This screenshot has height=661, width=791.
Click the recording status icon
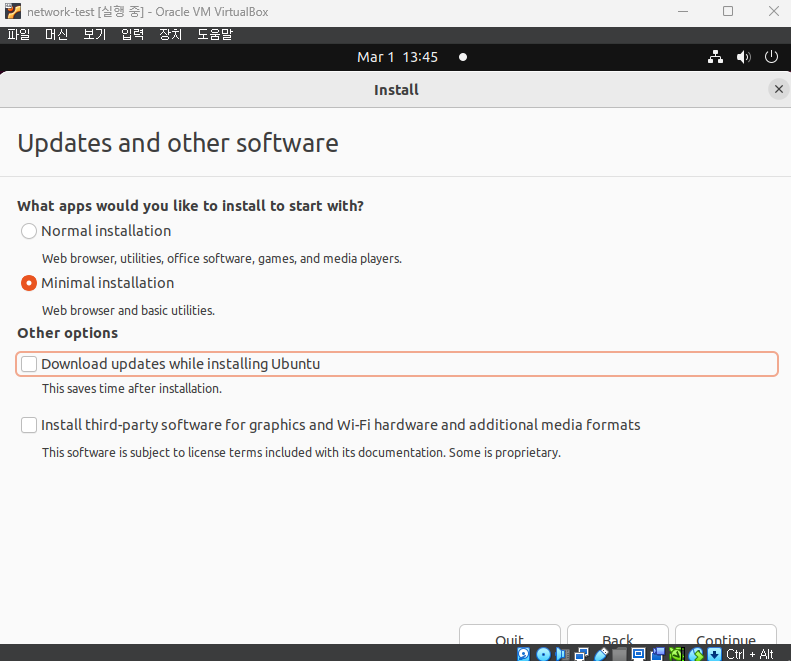tap(658, 654)
